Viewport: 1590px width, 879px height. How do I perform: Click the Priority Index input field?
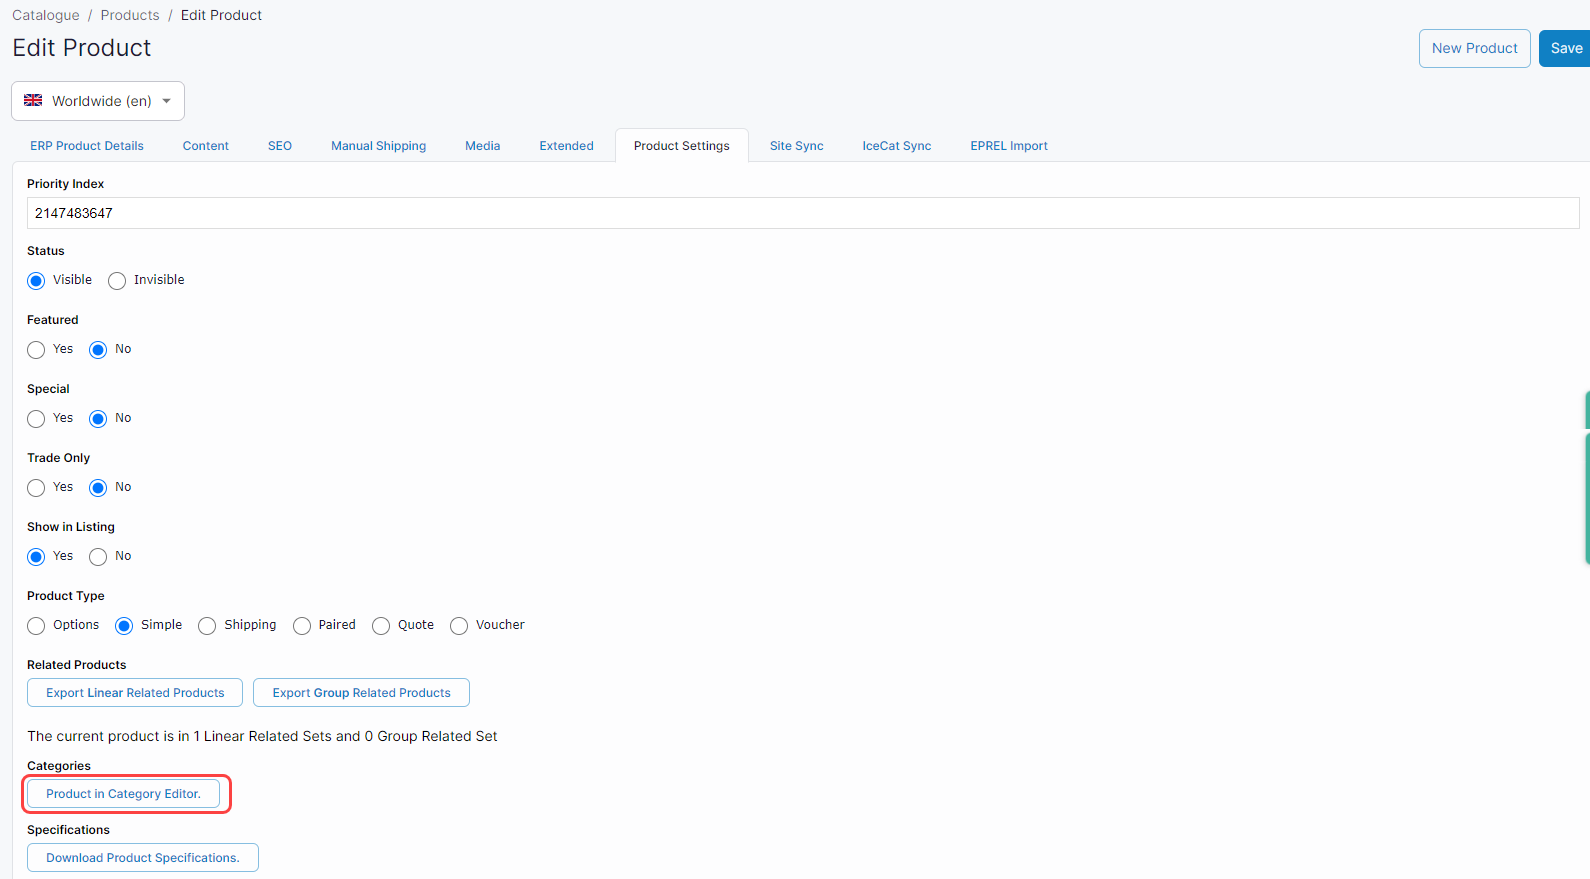click(x=802, y=213)
